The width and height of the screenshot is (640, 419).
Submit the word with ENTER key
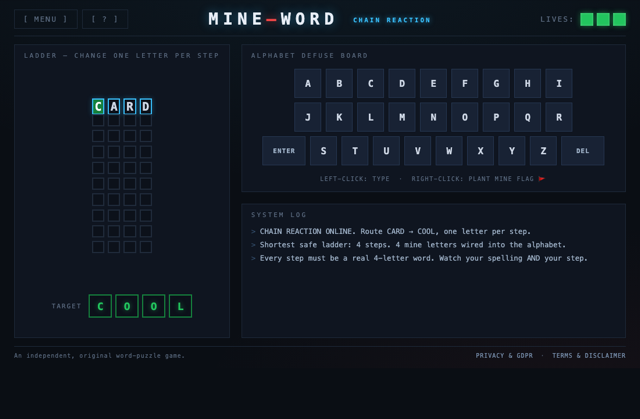(284, 151)
